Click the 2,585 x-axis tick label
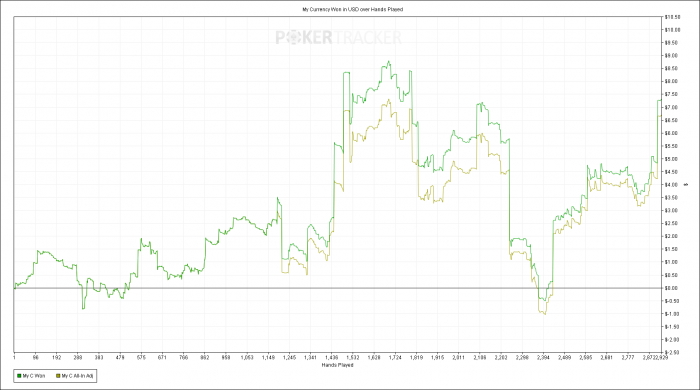Screen dimensions: 700x390 click(x=585, y=357)
